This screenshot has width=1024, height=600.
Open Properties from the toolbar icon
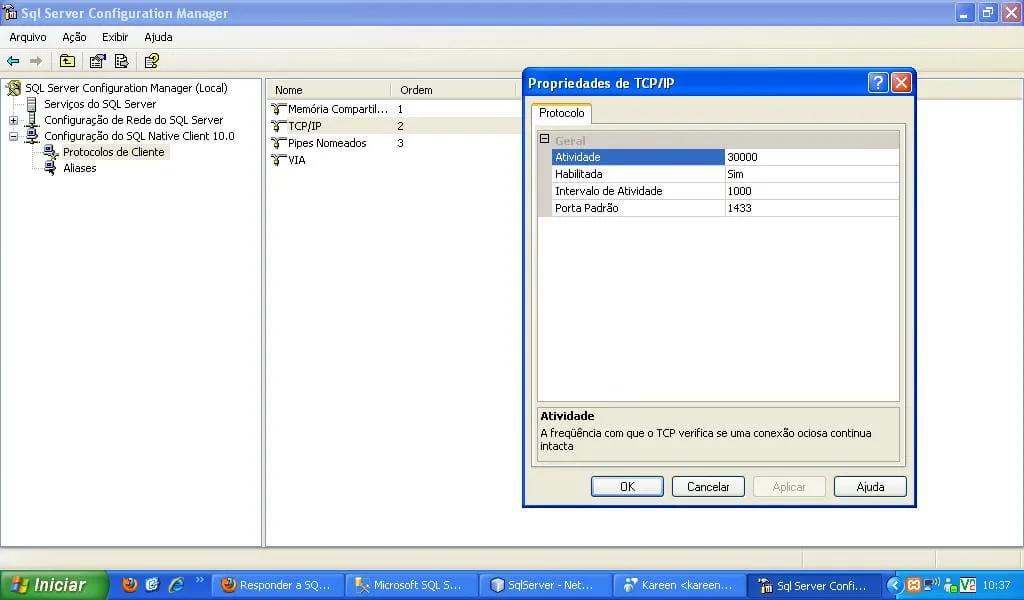click(97, 61)
